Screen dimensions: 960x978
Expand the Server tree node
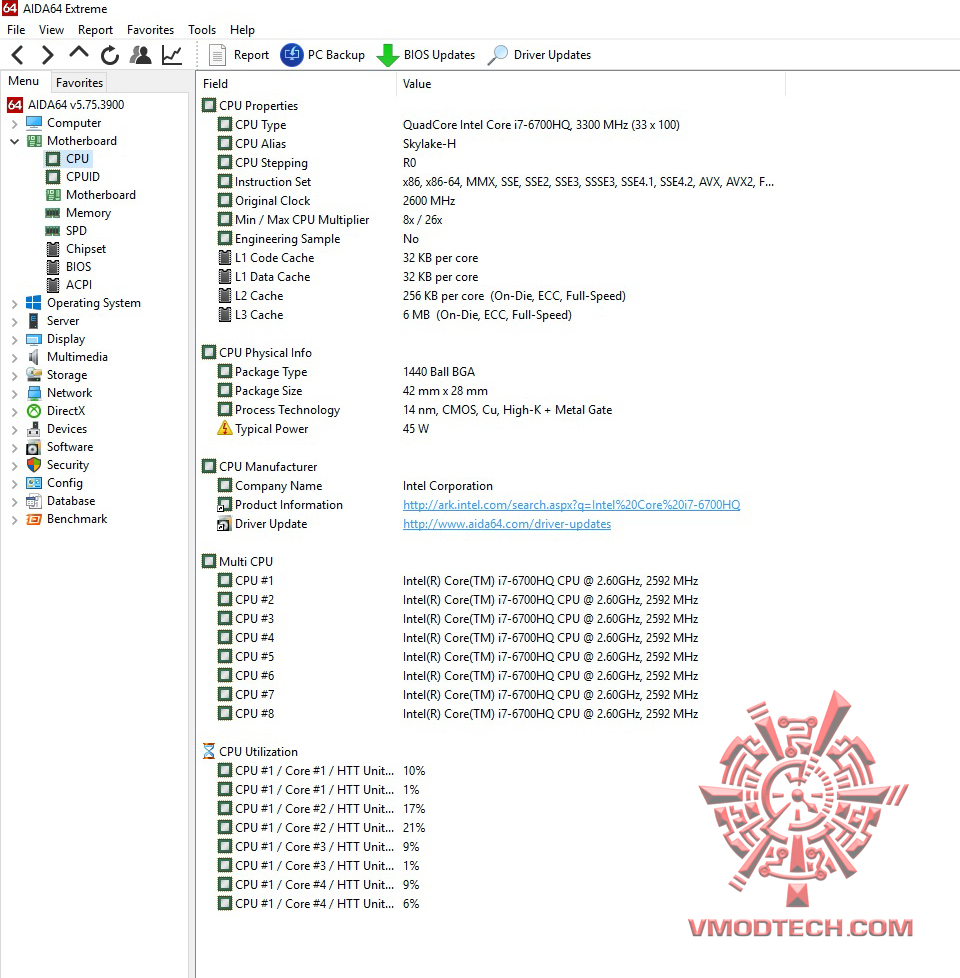tap(14, 322)
